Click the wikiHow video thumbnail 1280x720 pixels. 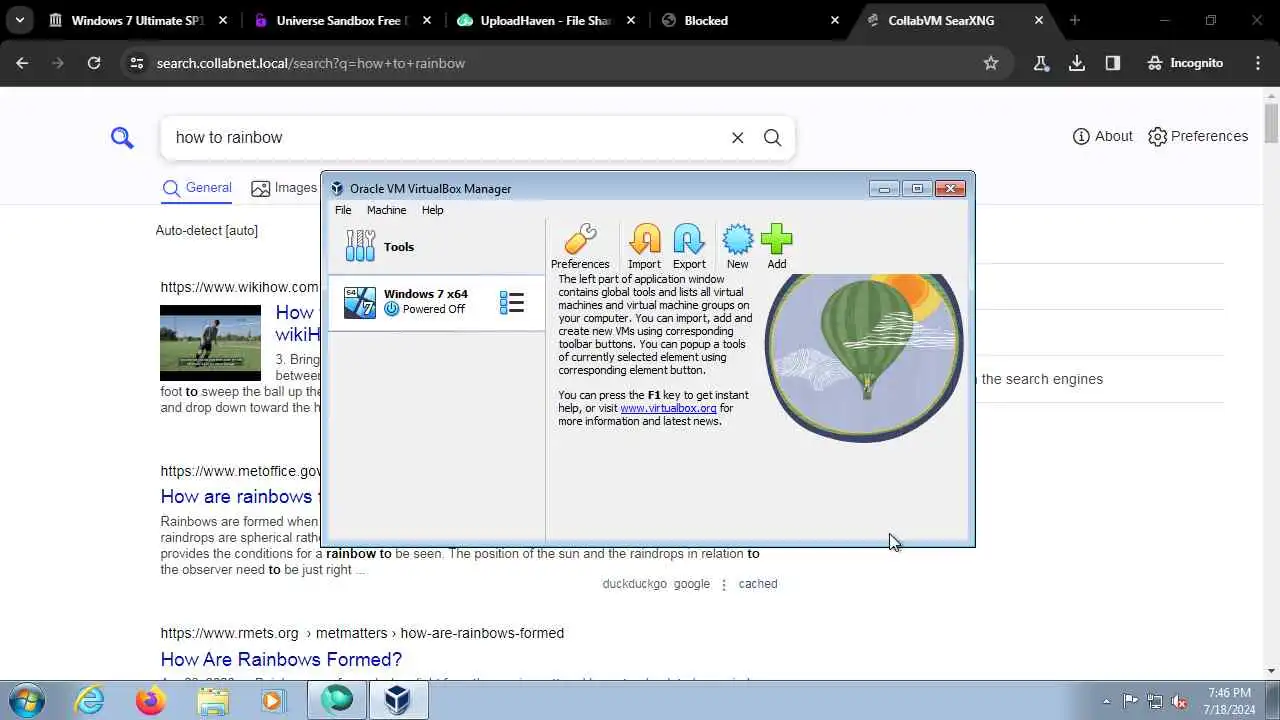(210, 343)
